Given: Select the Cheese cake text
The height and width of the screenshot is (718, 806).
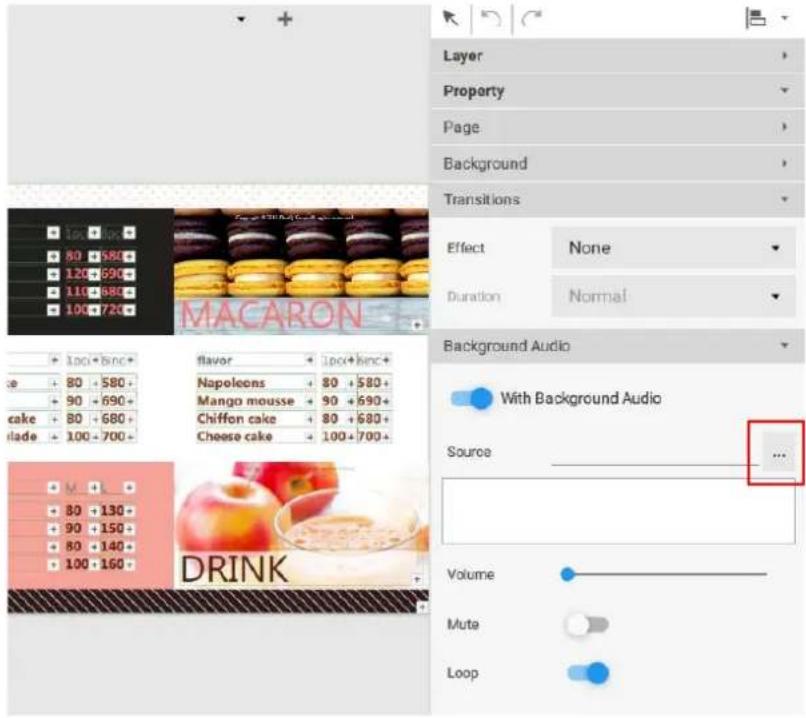Looking at the screenshot, I should 234,436.
